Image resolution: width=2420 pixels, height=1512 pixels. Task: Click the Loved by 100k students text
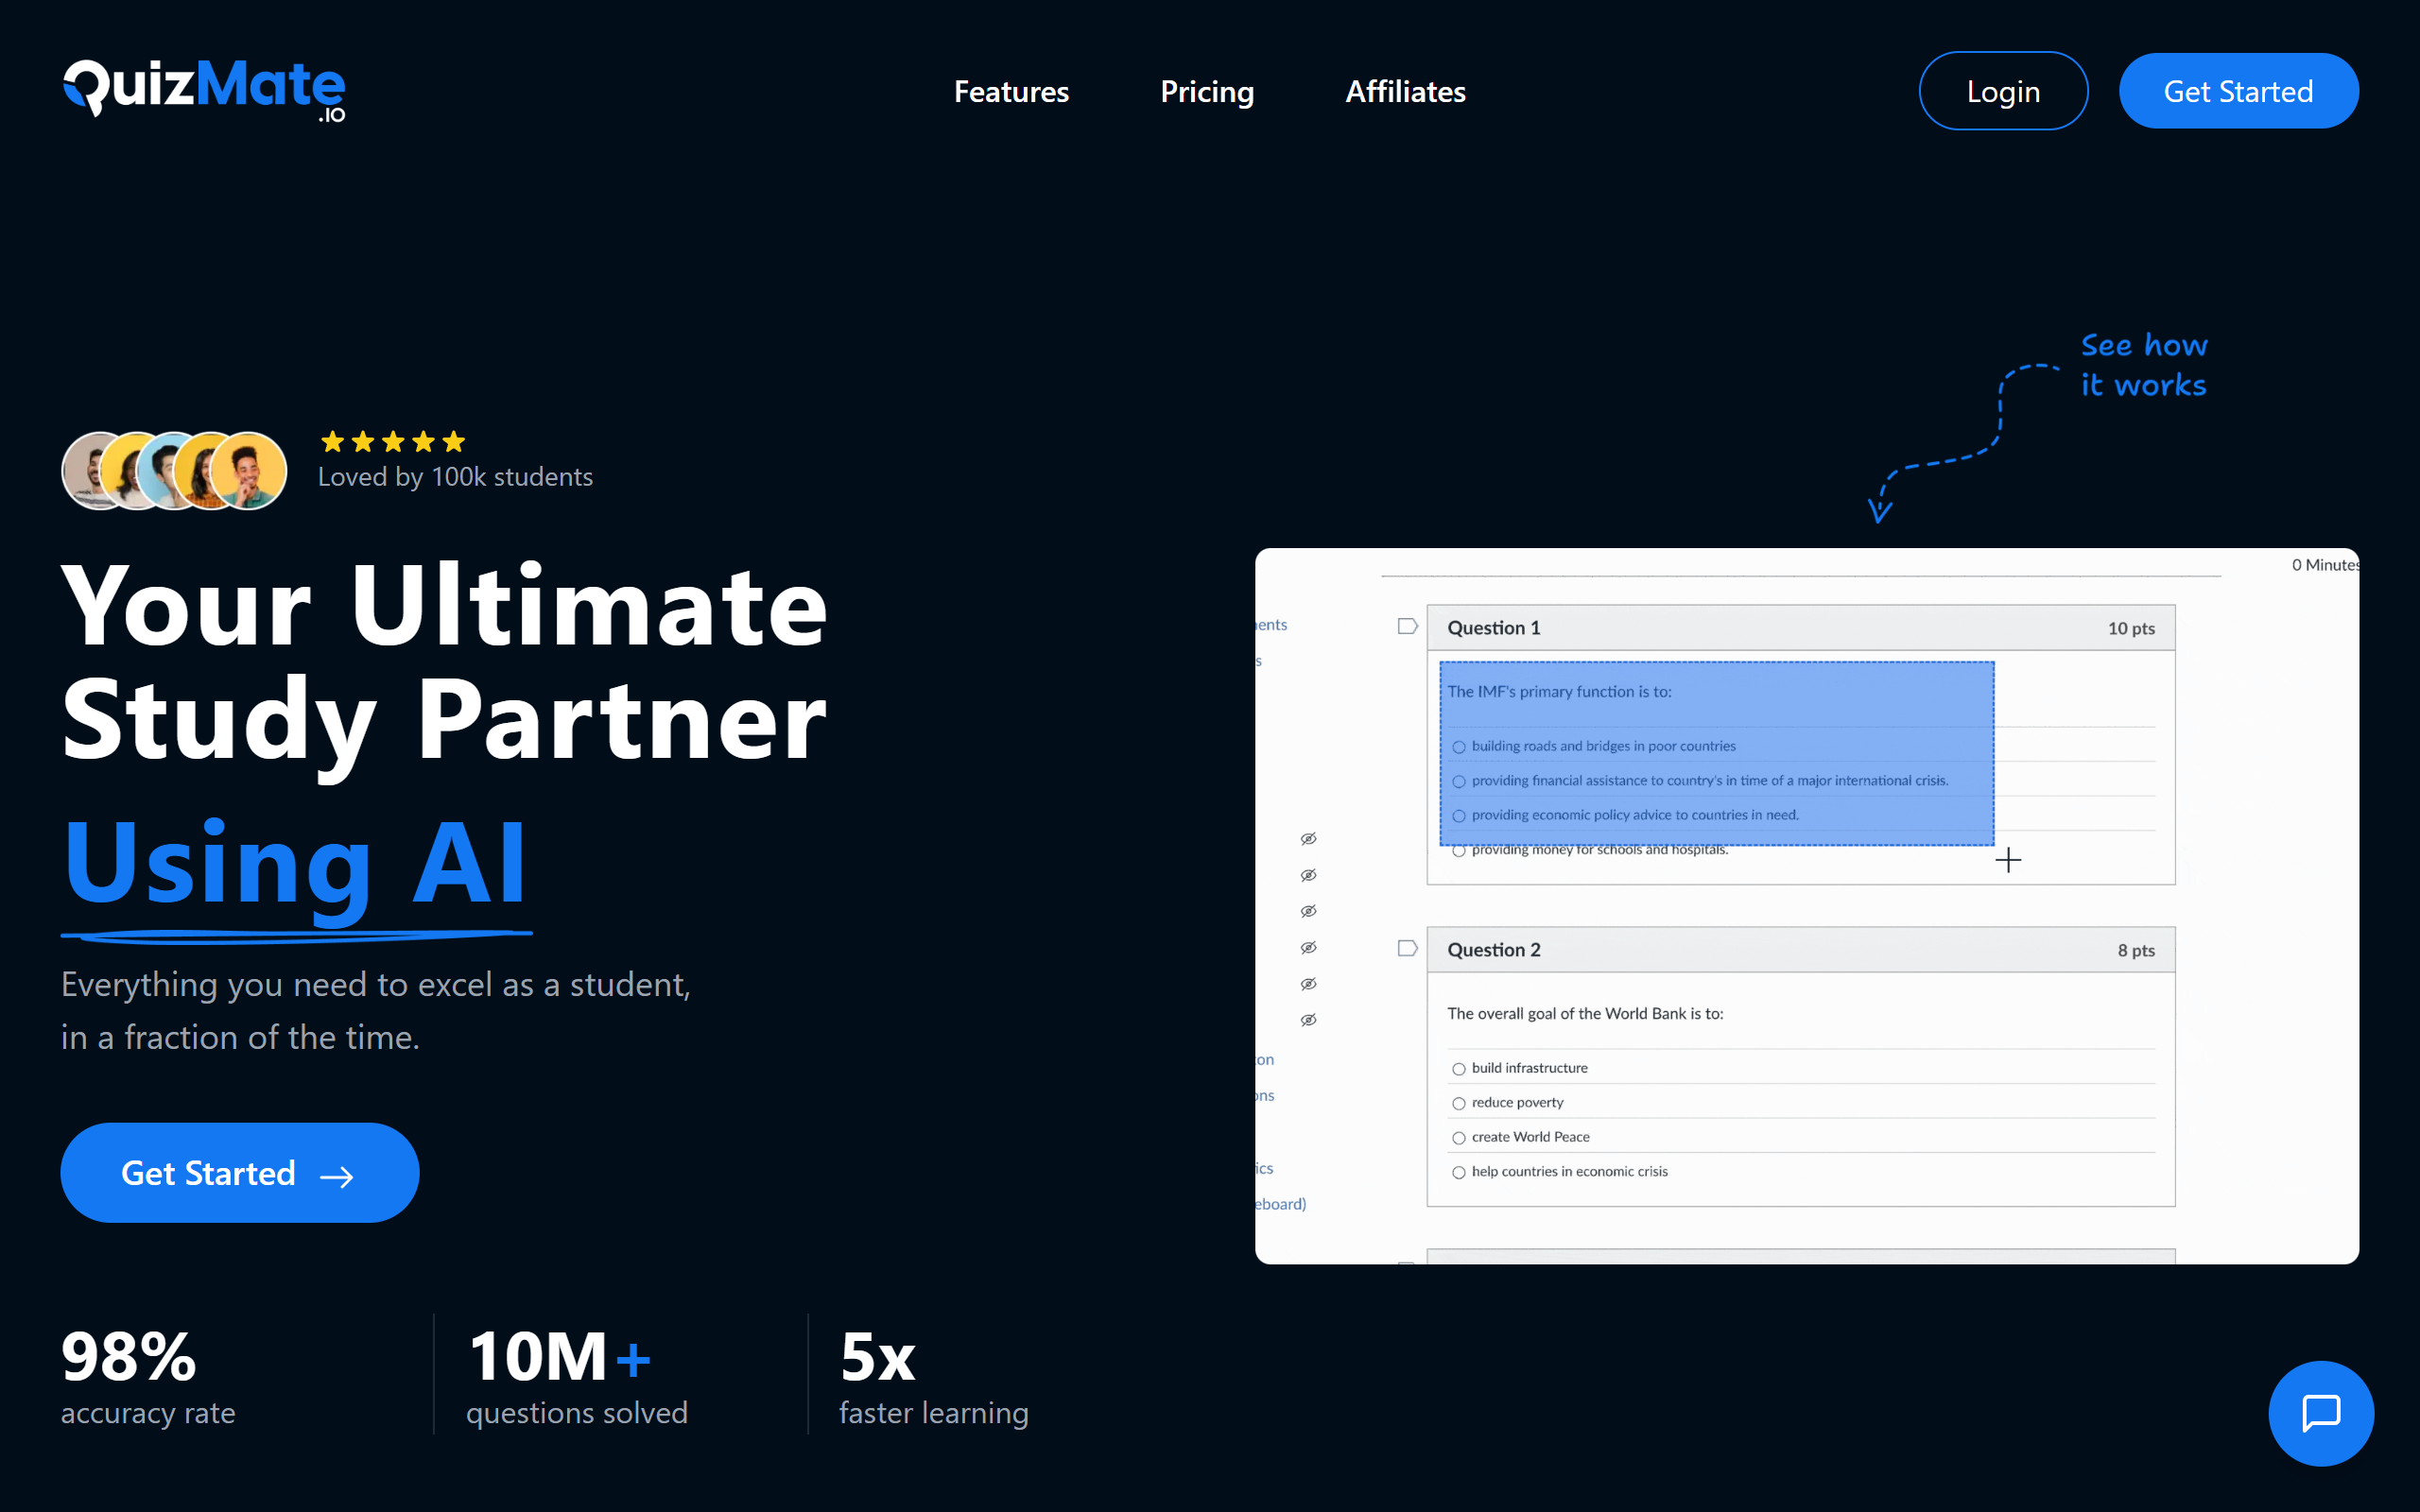(455, 477)
